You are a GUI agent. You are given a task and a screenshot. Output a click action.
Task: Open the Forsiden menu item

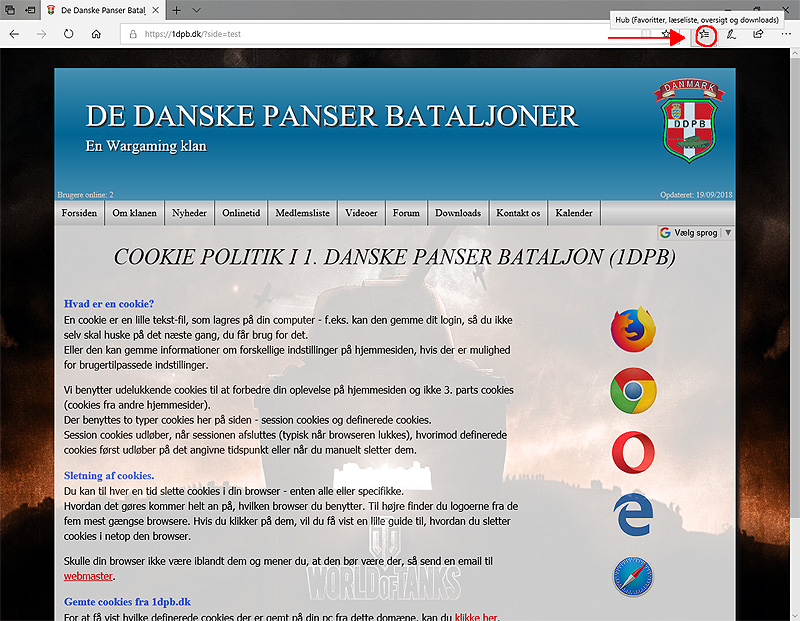coord(80,213)
